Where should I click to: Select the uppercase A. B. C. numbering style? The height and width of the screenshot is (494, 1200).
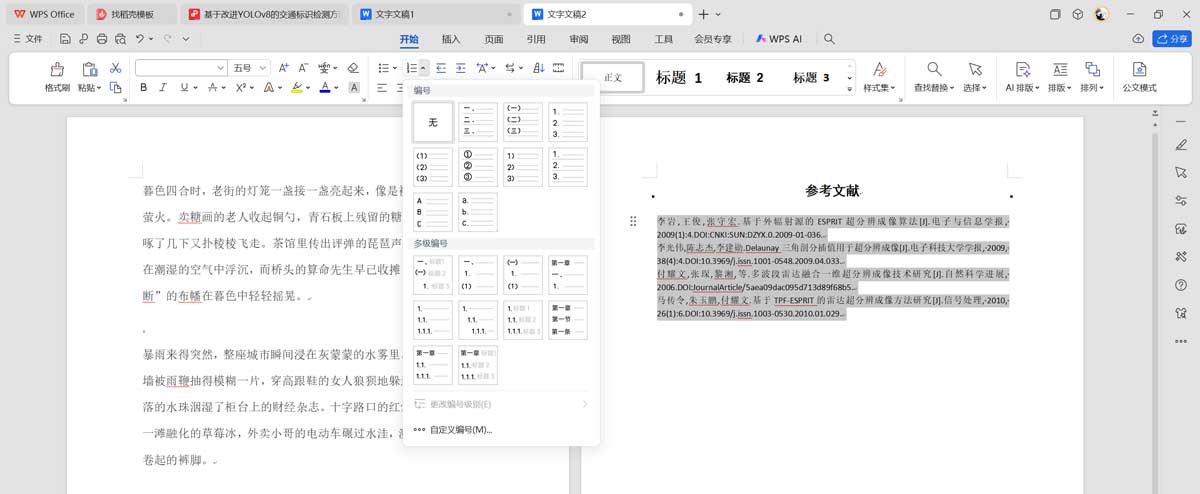click(433, 212)
